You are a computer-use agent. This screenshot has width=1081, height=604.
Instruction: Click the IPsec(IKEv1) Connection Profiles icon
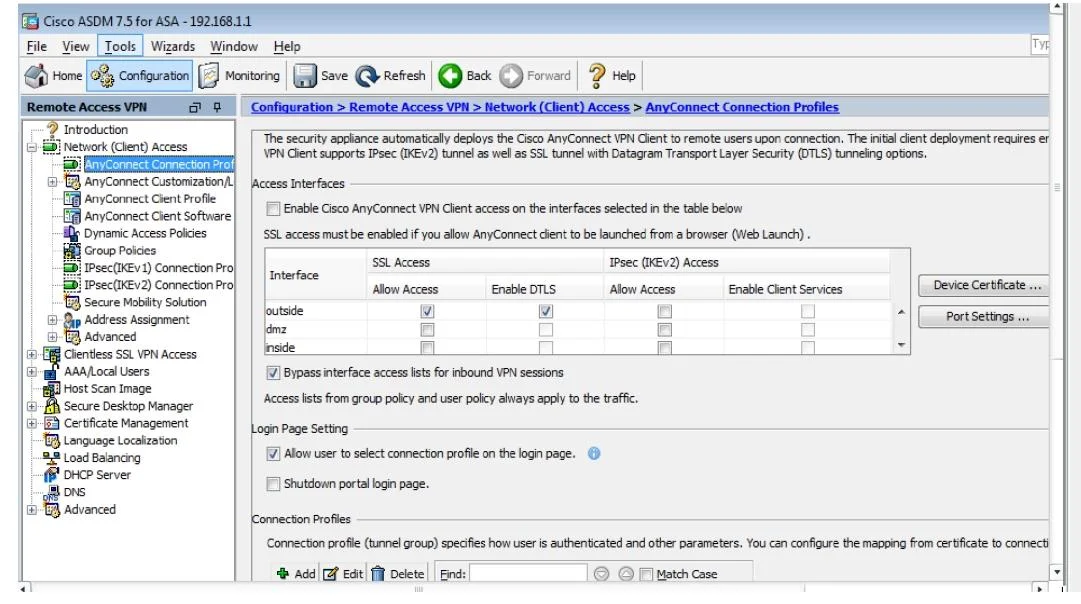[72, 268]
